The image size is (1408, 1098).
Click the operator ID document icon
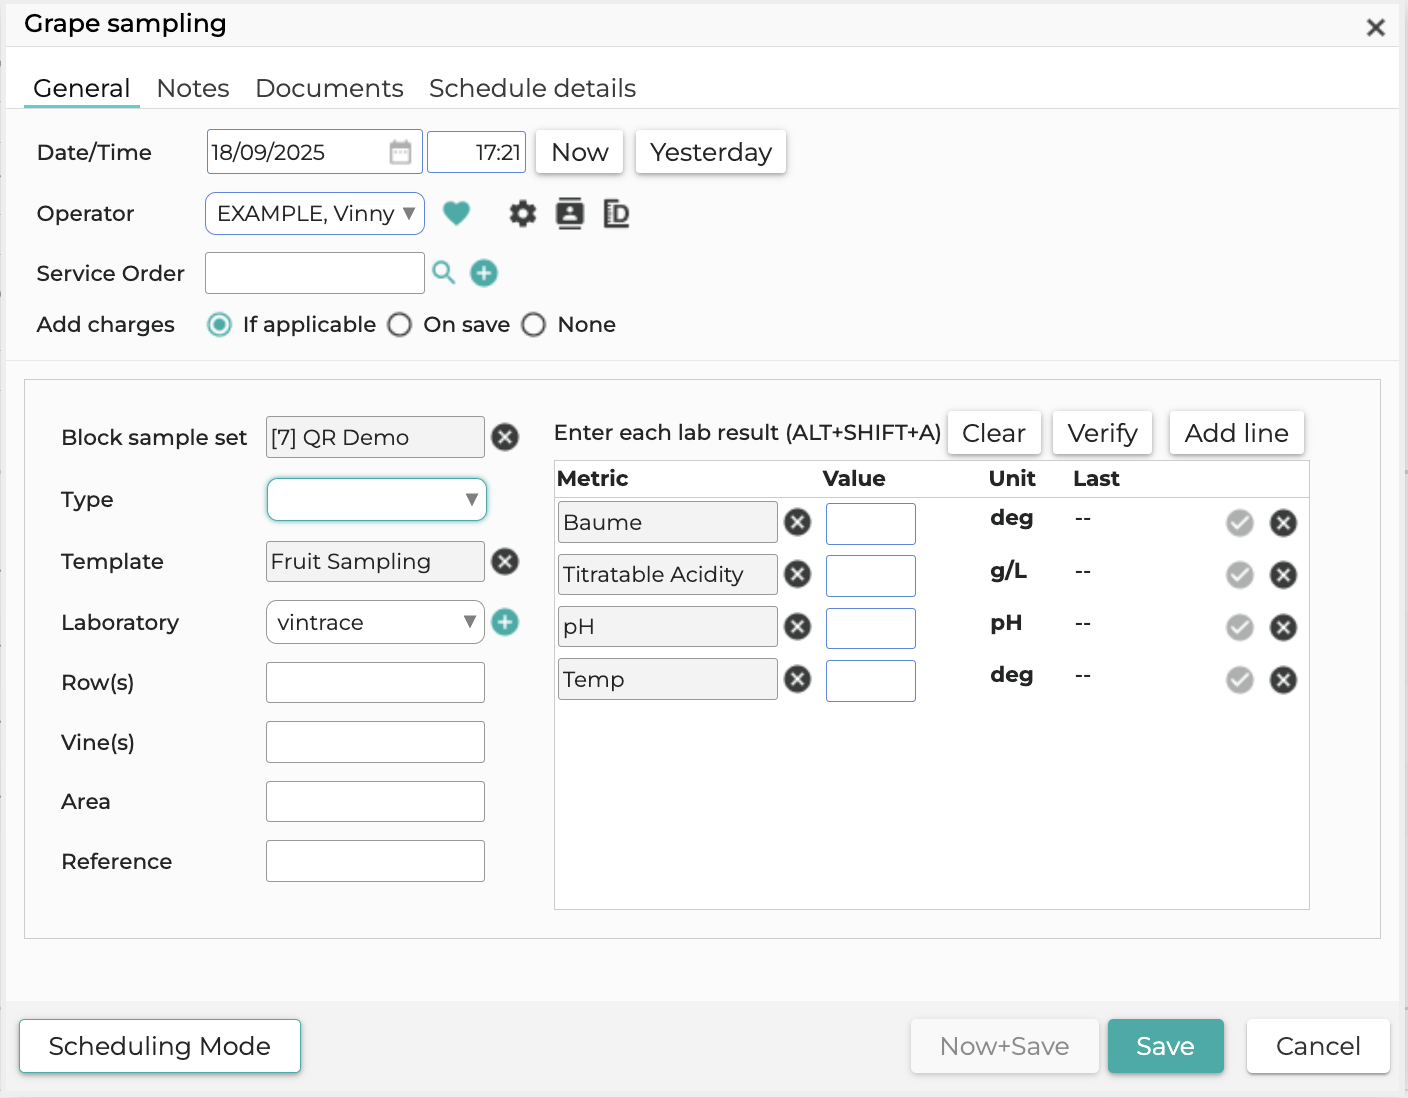click(x=616, y=213)
